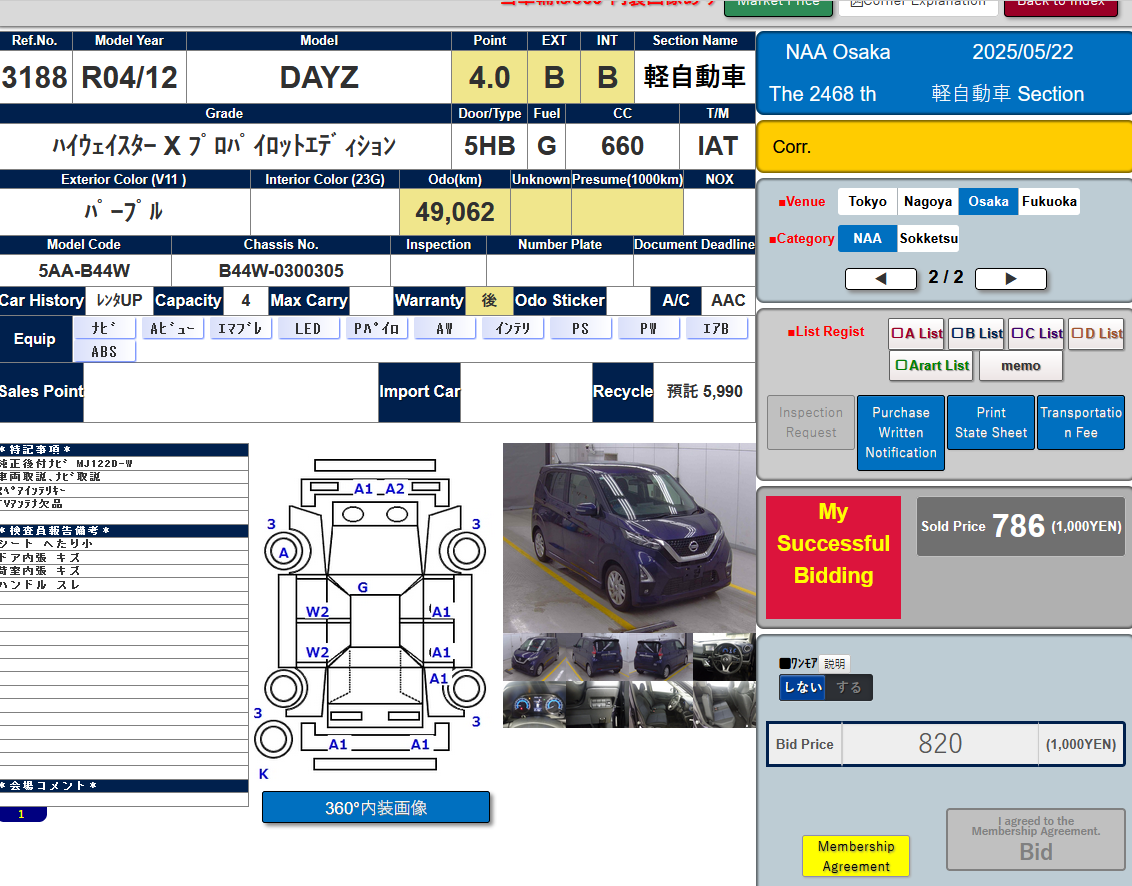This screenshot has width=1132, height=886.
Task: Click the Print State Sheet button
Action: (990, 422)
